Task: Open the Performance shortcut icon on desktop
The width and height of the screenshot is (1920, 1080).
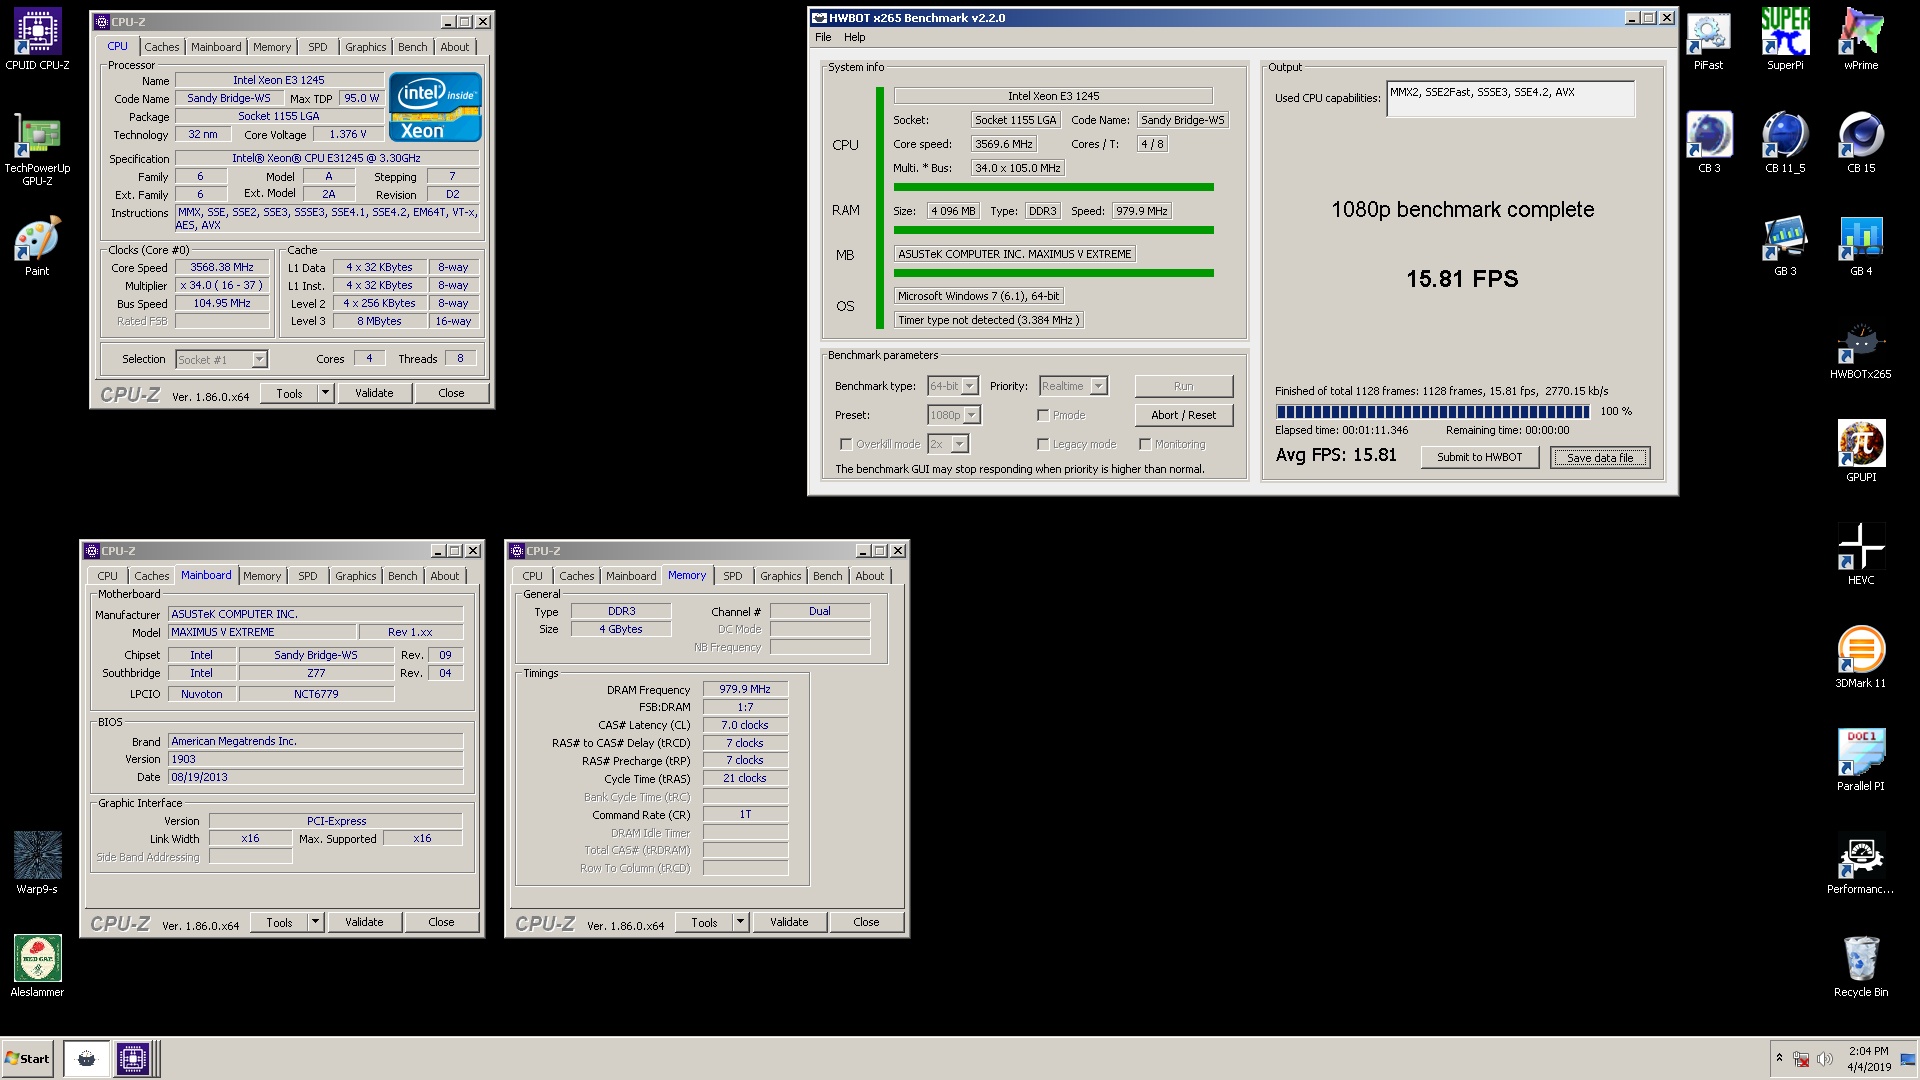Action: 1861,864
